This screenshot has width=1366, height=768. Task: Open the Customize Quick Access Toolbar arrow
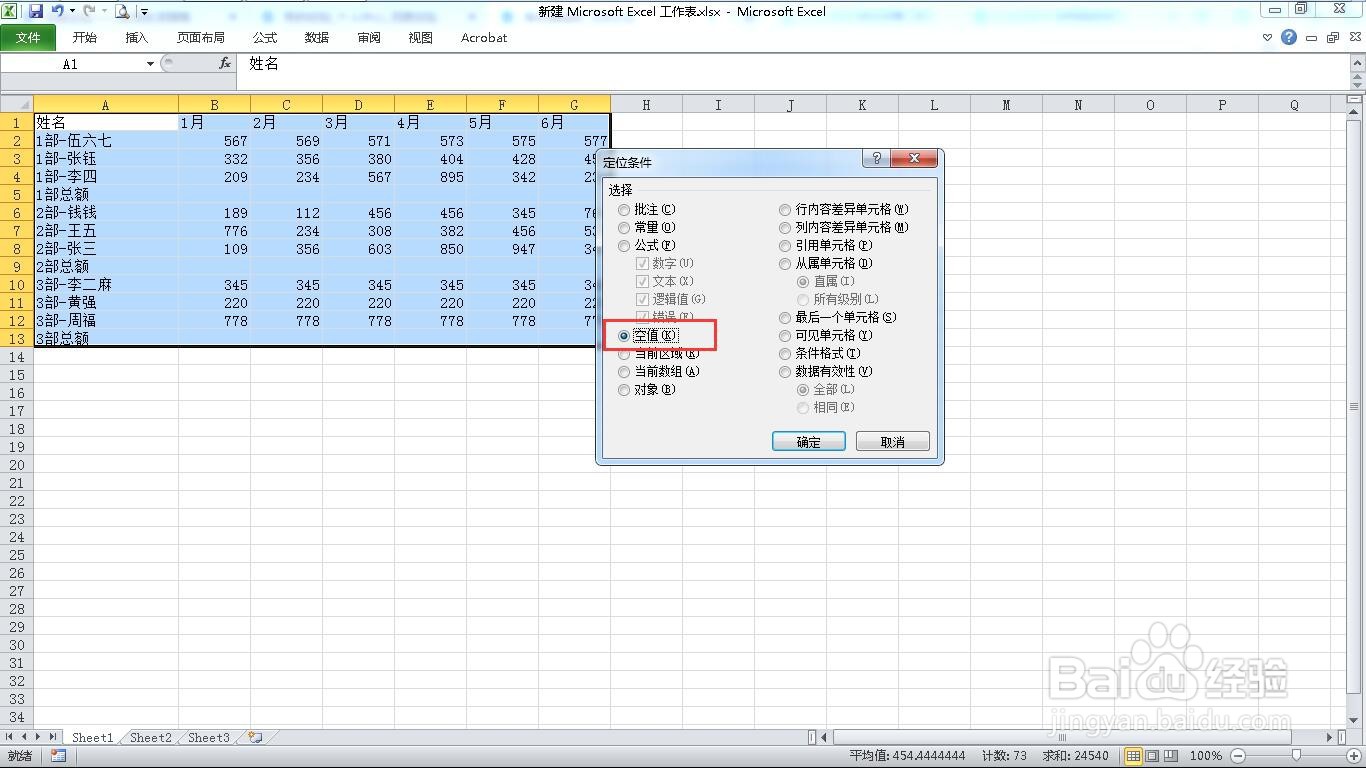click(144, 13)
